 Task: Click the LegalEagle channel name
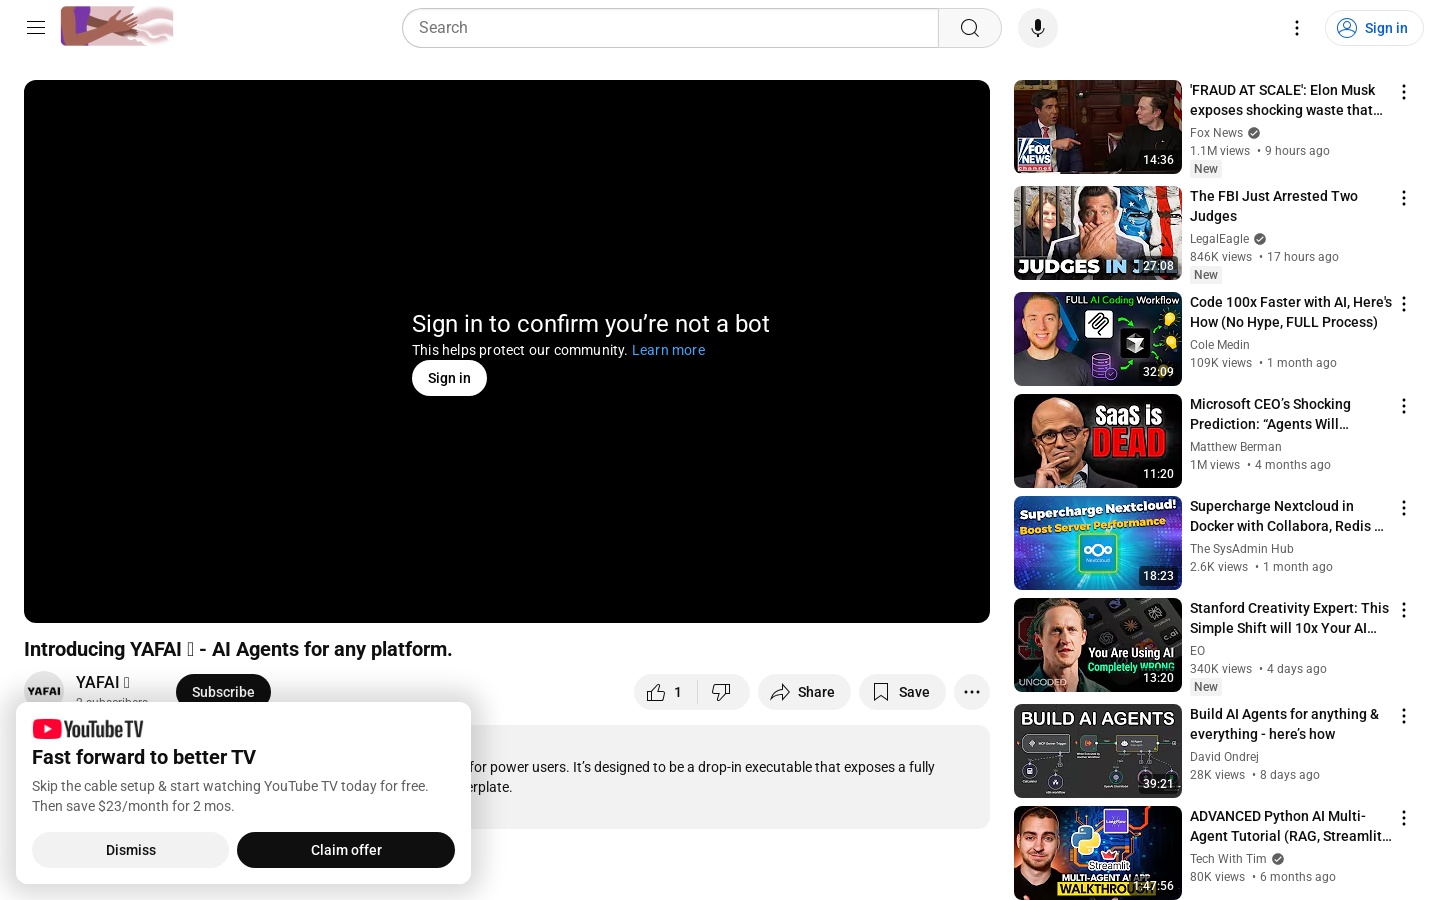(x=1219, y=239)
